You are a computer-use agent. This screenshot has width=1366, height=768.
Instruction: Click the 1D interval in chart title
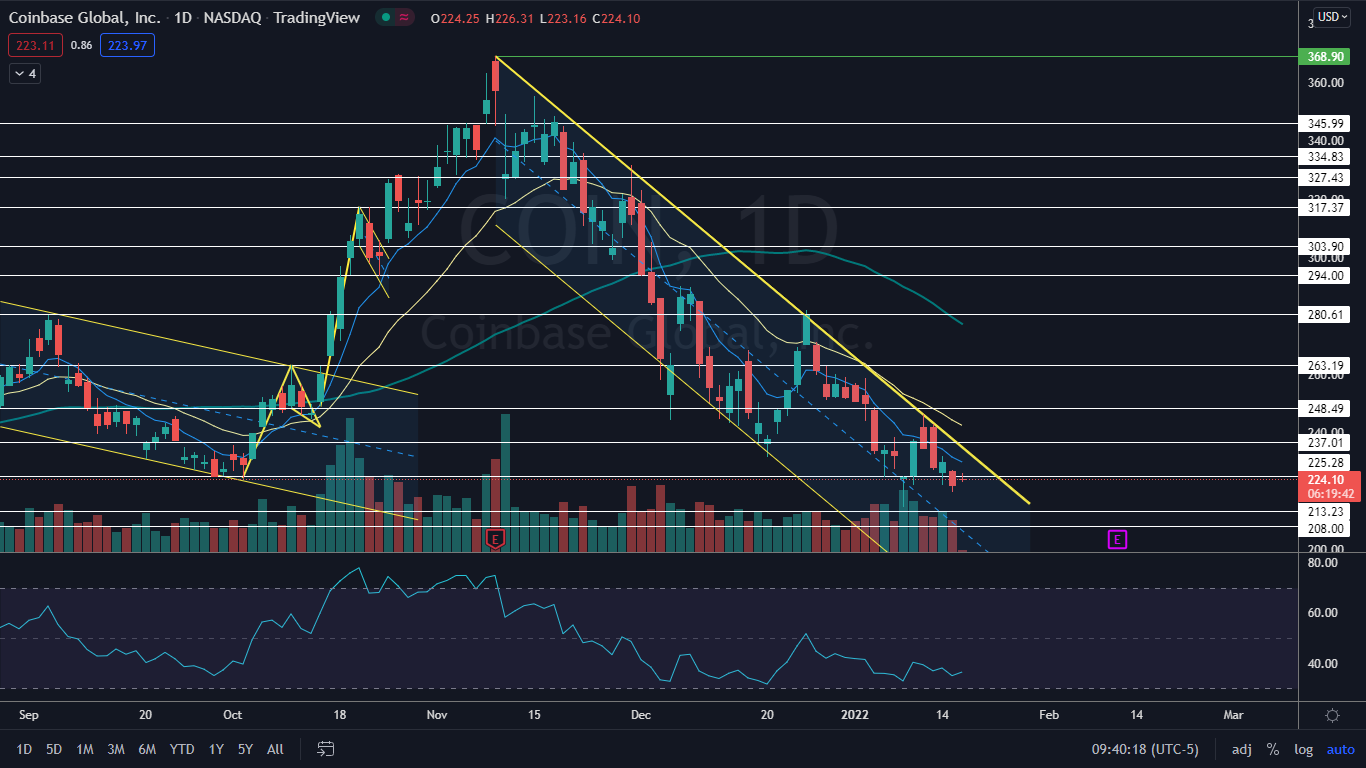point(181,18)
